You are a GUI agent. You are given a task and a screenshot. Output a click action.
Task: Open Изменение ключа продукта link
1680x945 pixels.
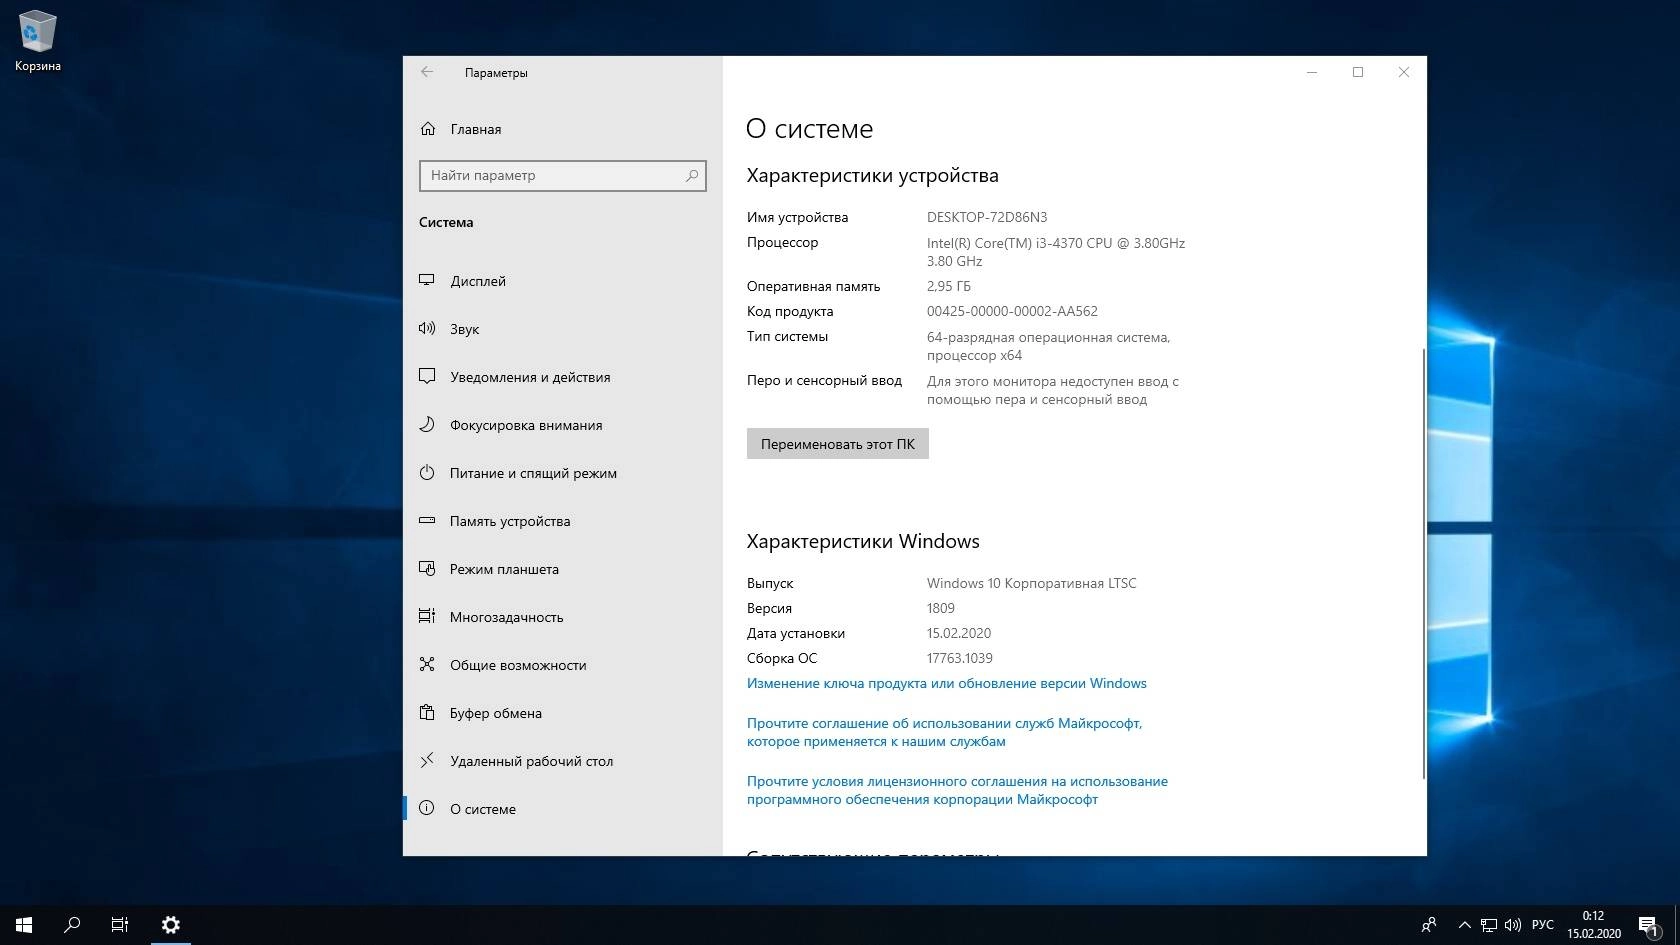coord(946,683)
